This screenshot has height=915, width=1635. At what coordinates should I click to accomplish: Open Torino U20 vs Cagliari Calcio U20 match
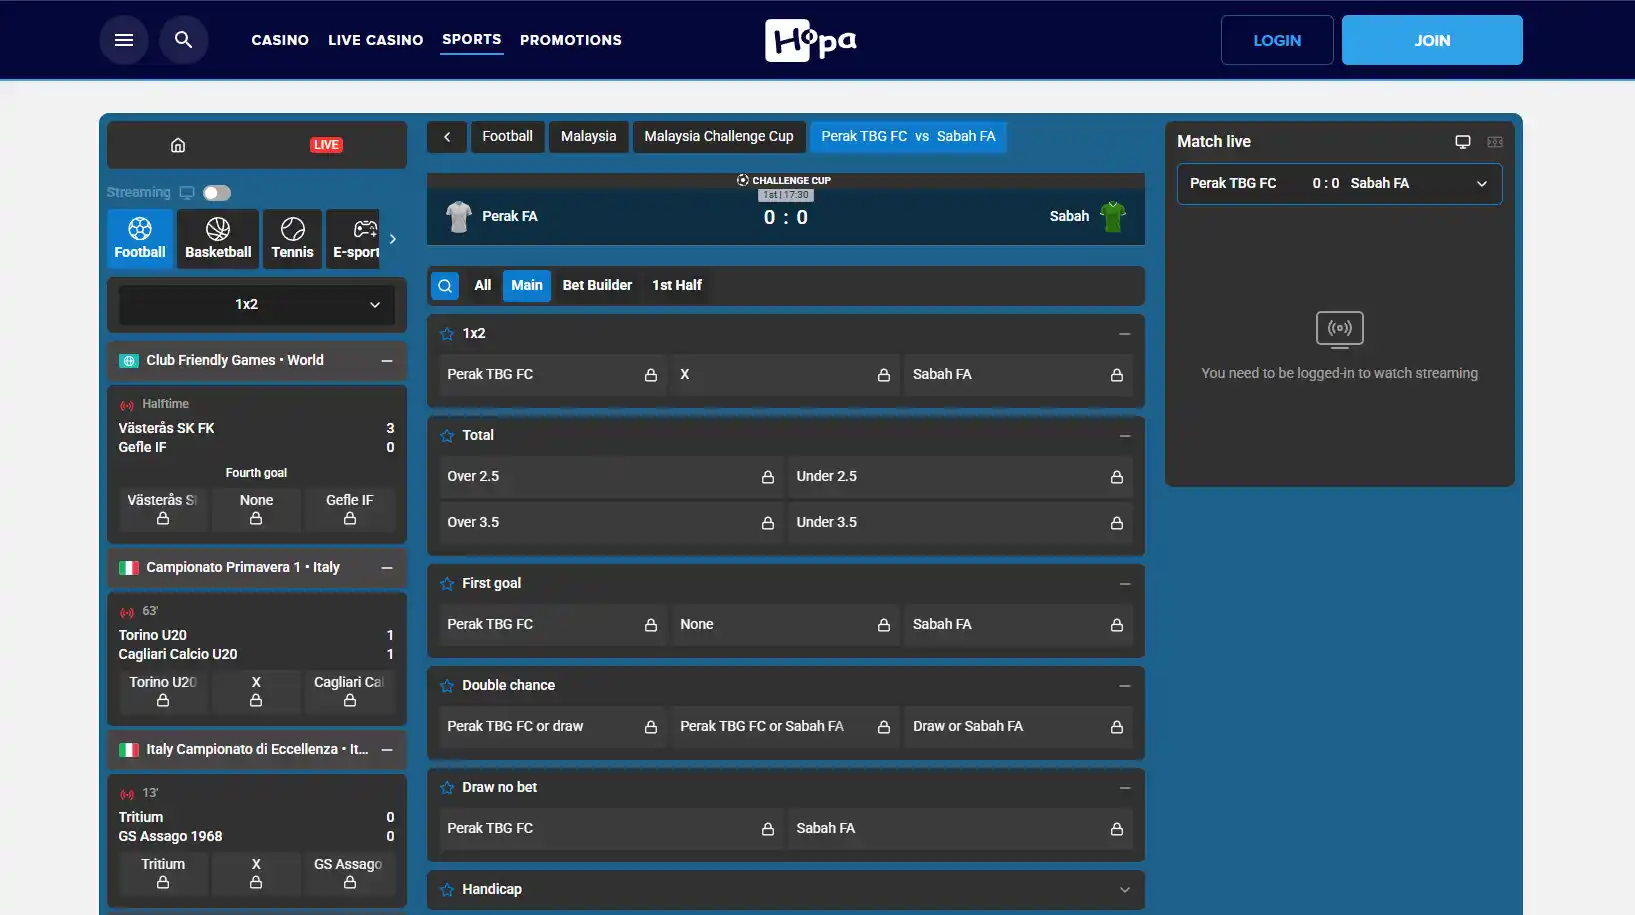[257, 645]
